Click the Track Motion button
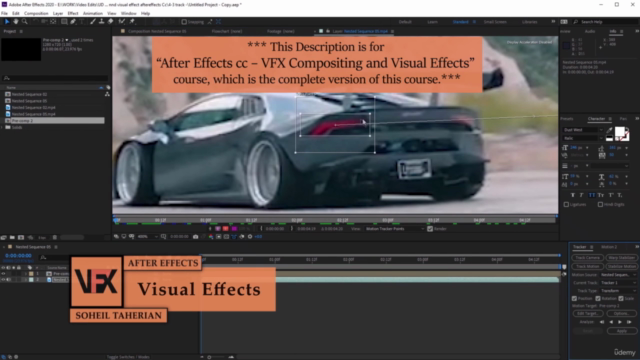This screenshot has height=360, width=640. (587, 267)
